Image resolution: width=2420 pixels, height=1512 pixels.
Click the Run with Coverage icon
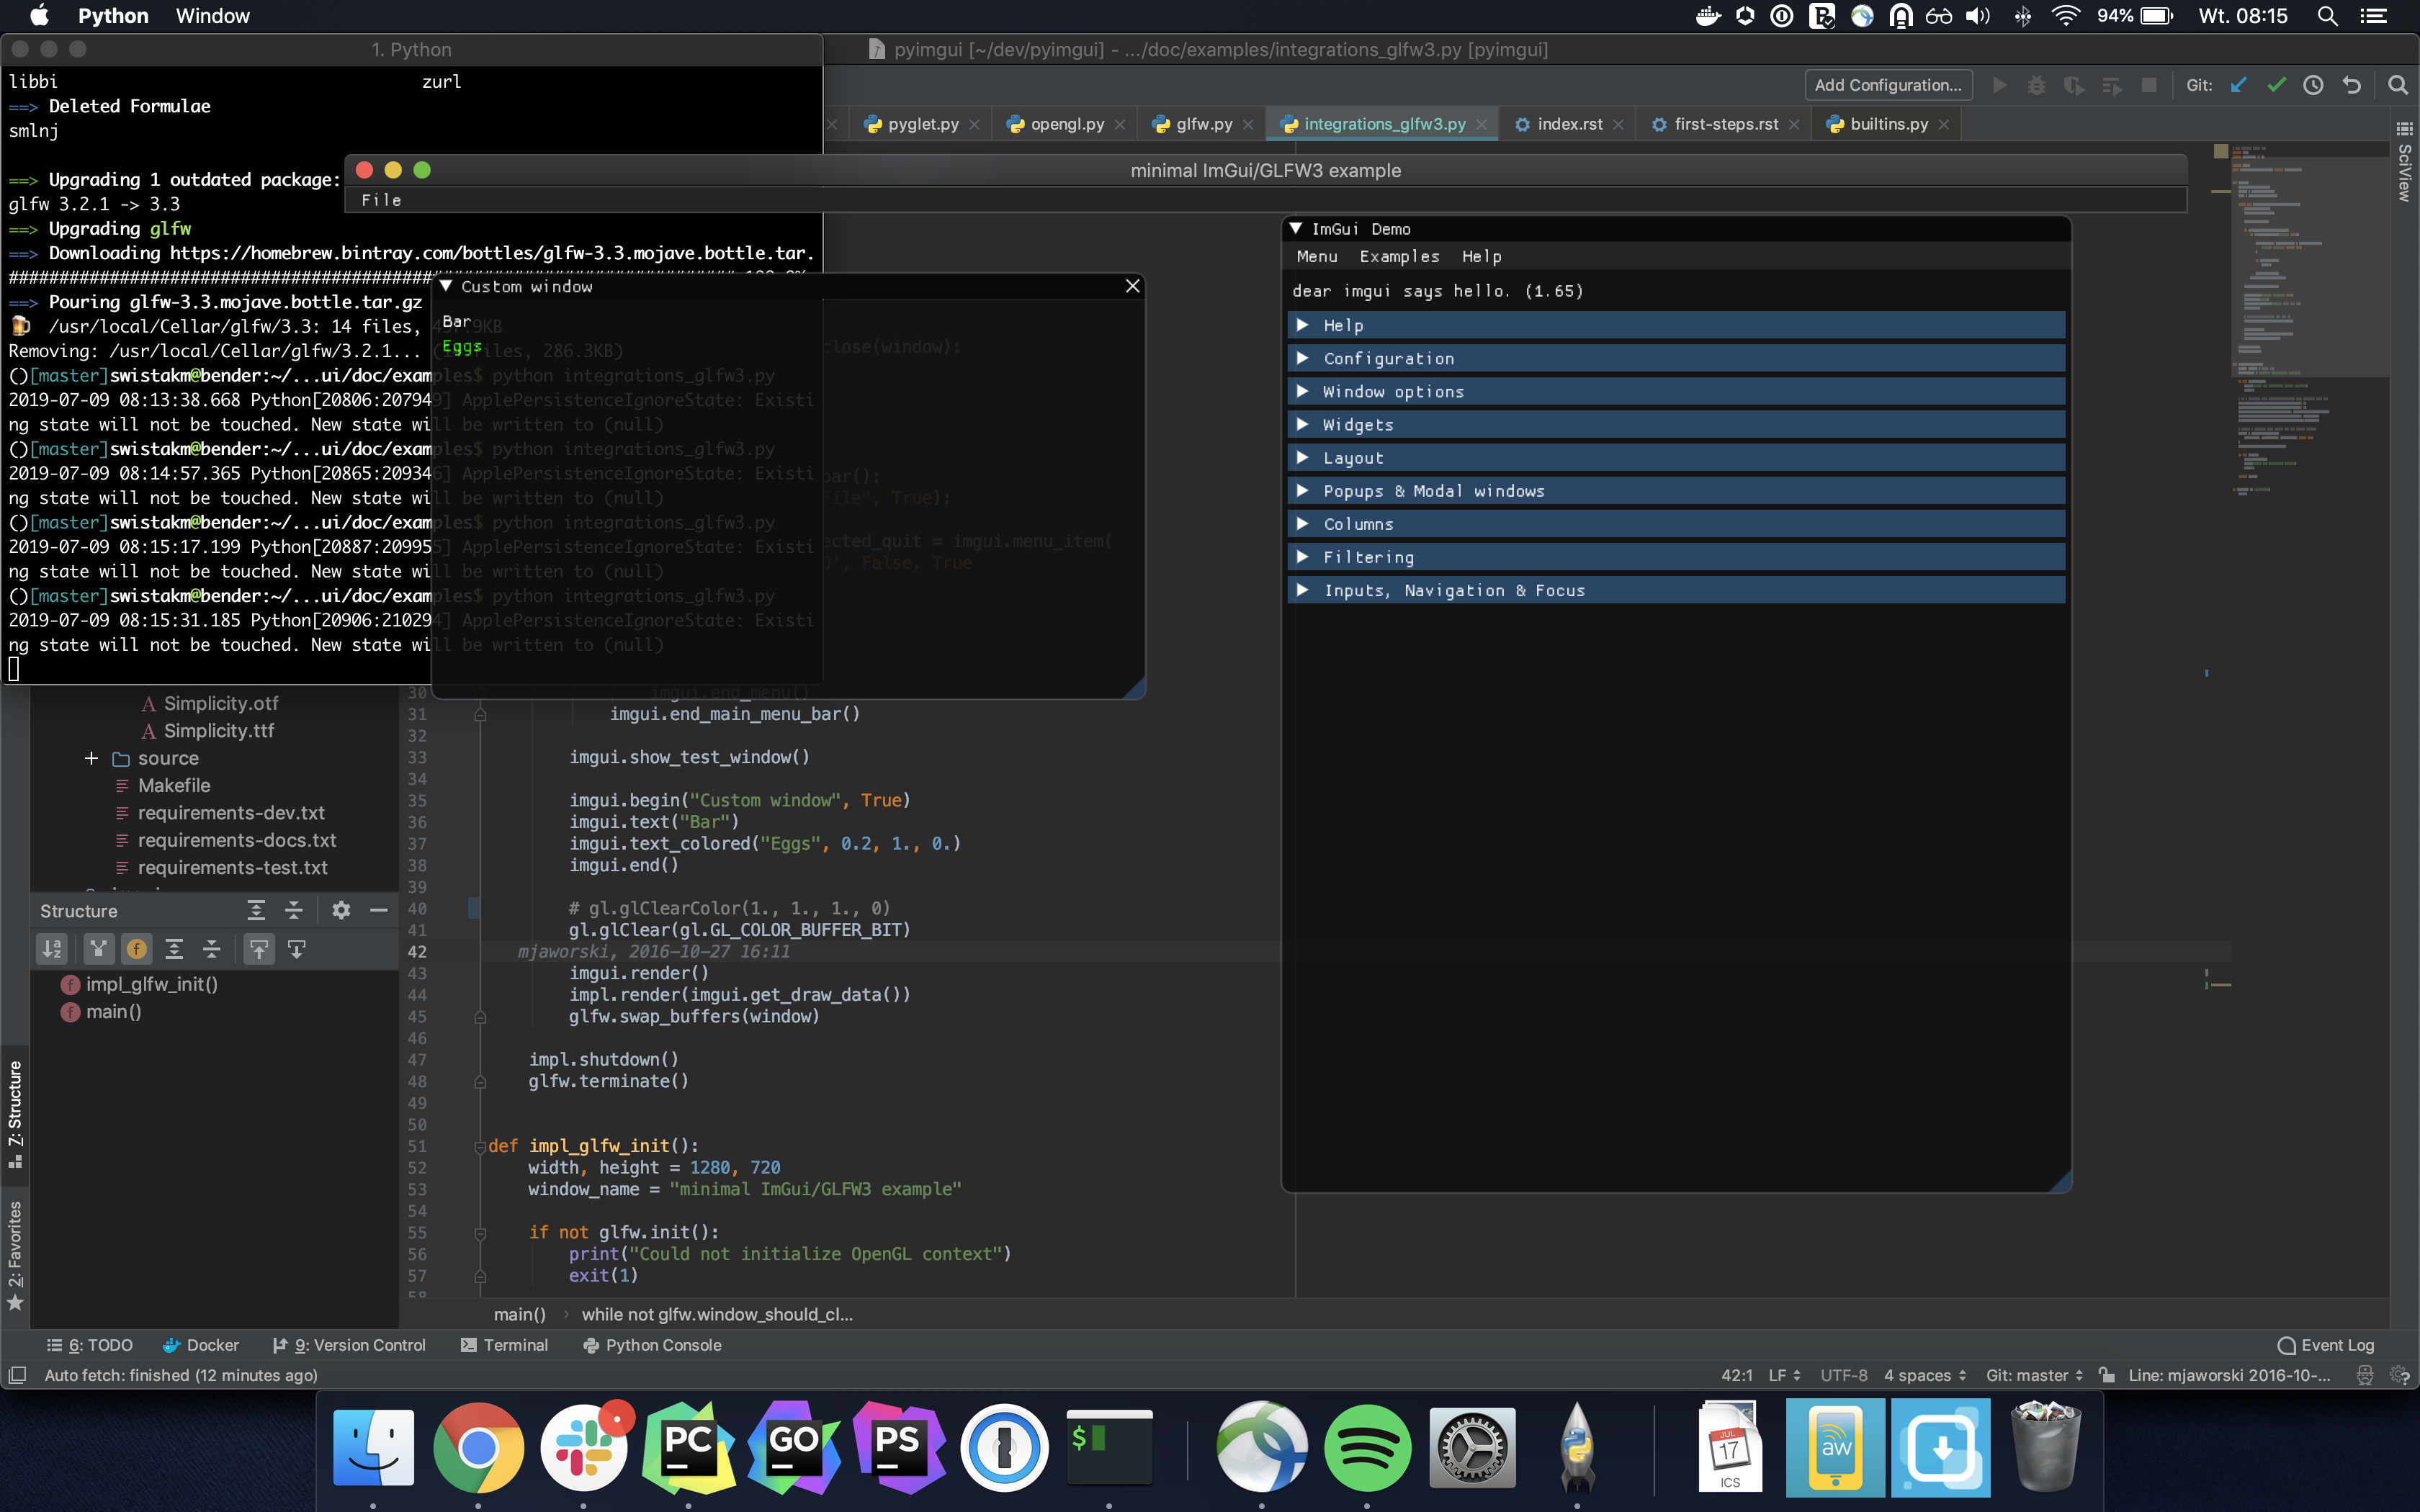[2075, 85]
